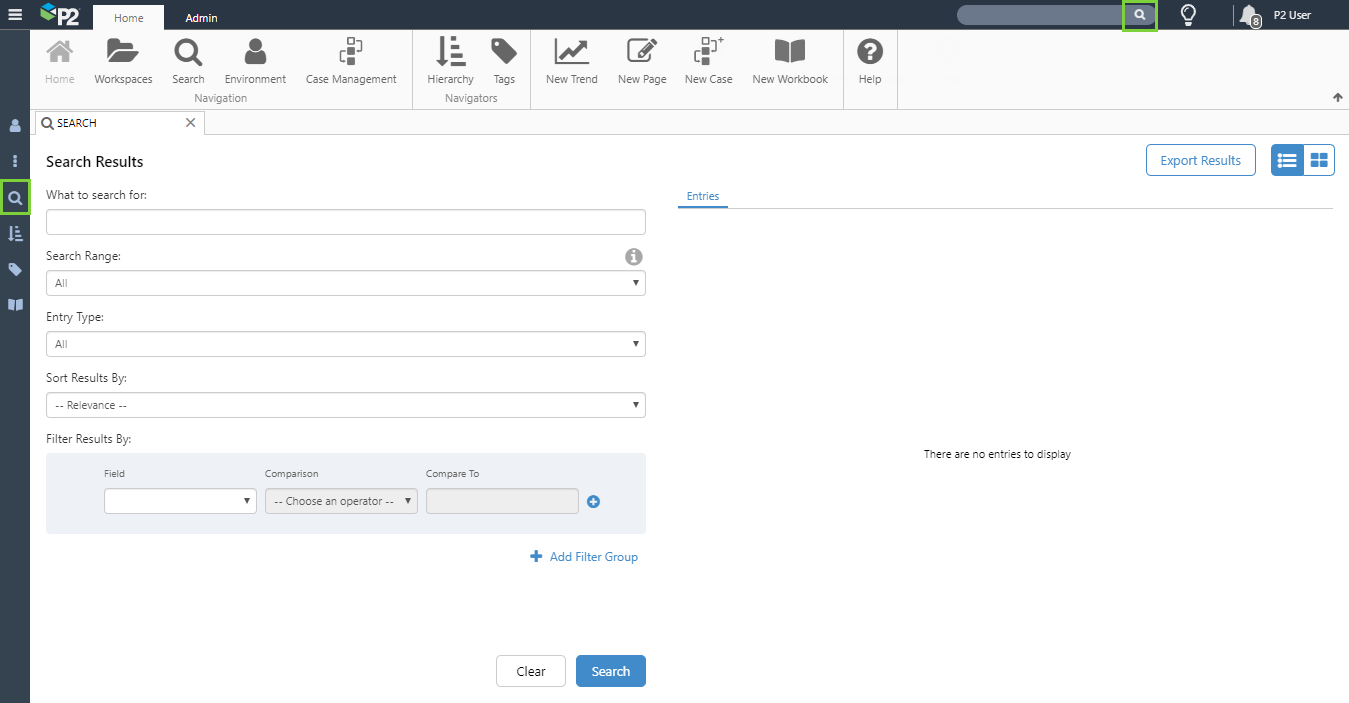1349x703 pixels.
Task: Click the Export Results button
Action: pos(1200,160)
